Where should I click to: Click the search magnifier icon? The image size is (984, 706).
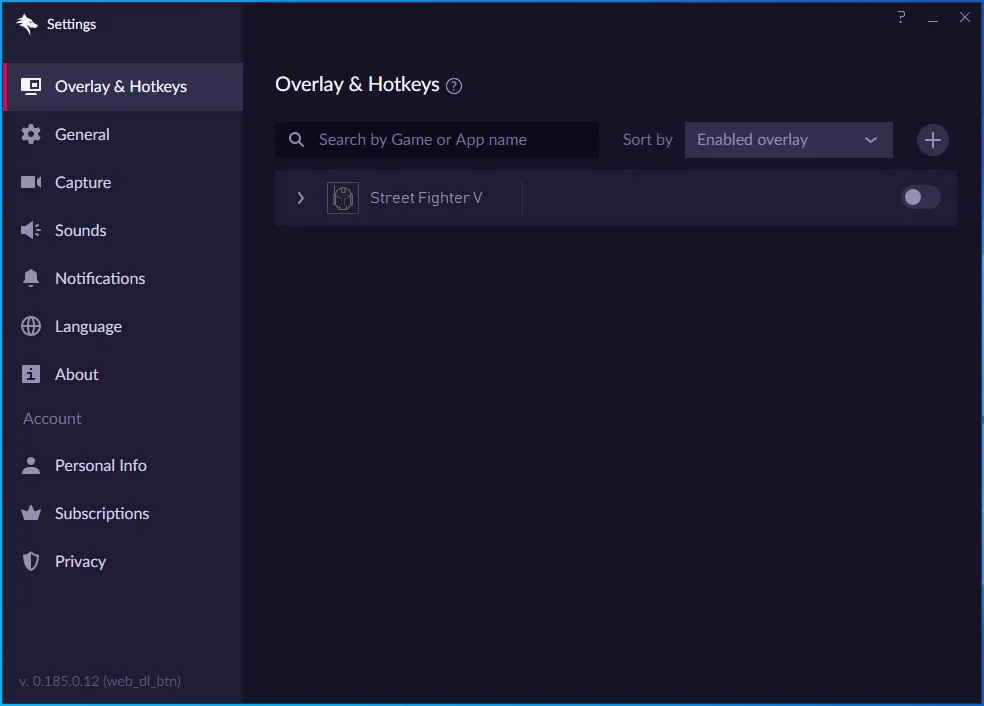(x=296, y=139)
